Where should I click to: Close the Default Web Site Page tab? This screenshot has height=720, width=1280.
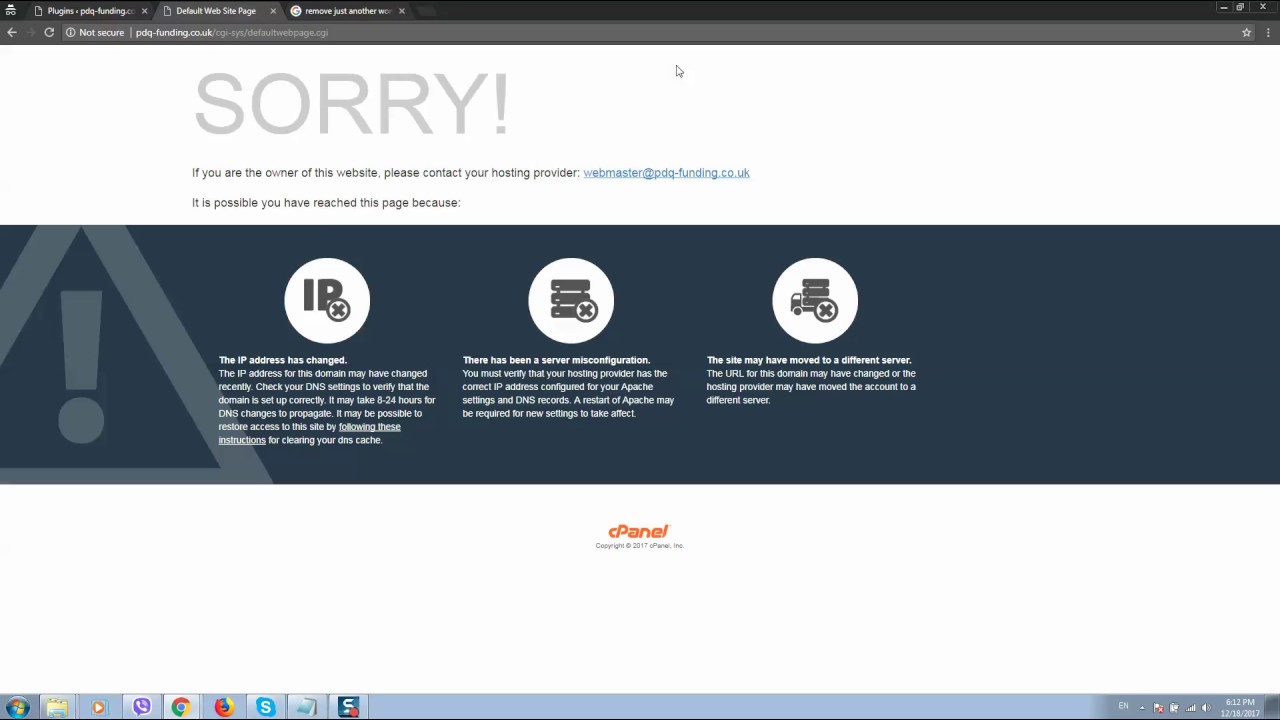[272, 11]
